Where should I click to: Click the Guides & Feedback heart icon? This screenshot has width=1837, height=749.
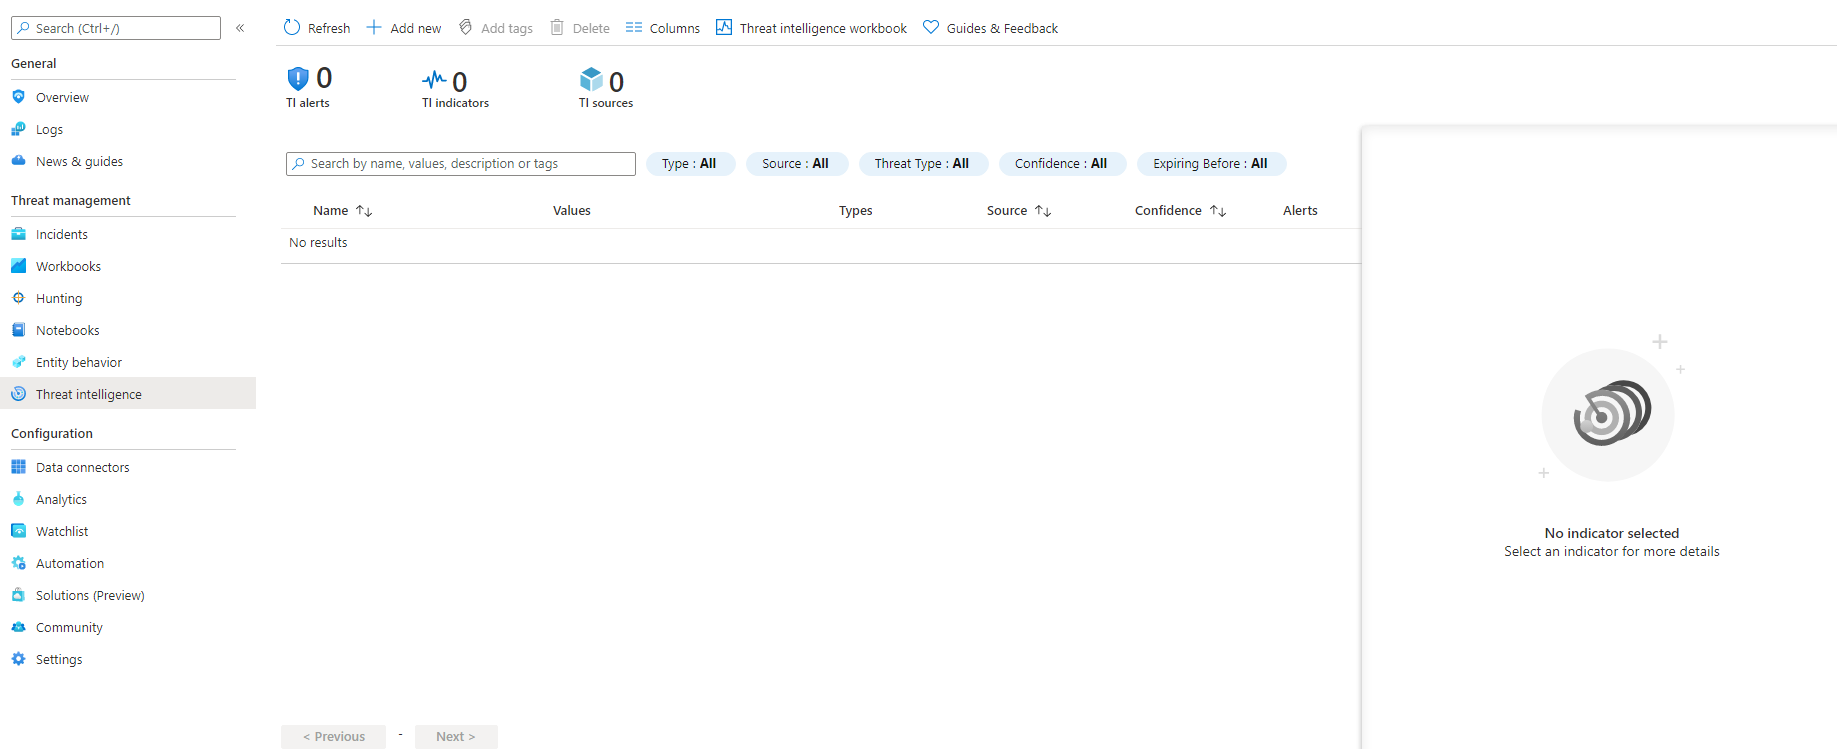point(931,27)
